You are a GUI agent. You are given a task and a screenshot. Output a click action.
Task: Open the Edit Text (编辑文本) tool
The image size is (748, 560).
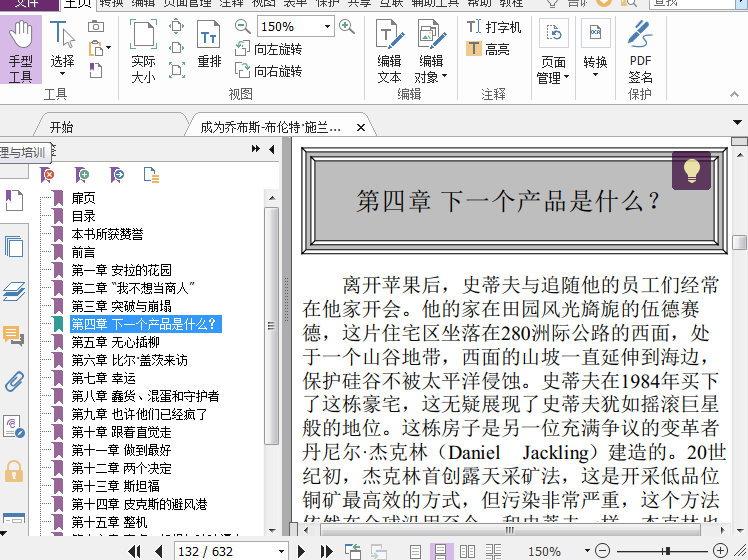click(389, 52)
